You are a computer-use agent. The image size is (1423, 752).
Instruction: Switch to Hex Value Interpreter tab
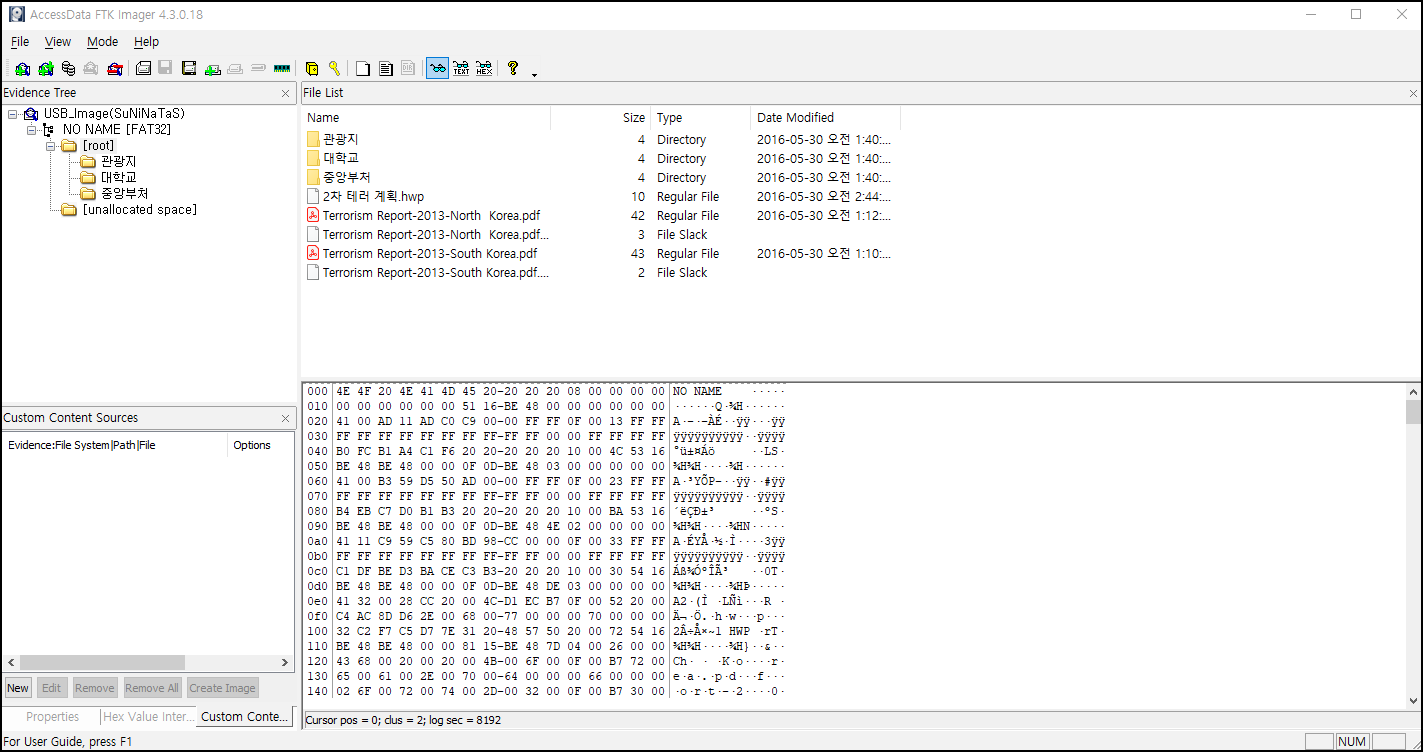[x=149, y=717]
